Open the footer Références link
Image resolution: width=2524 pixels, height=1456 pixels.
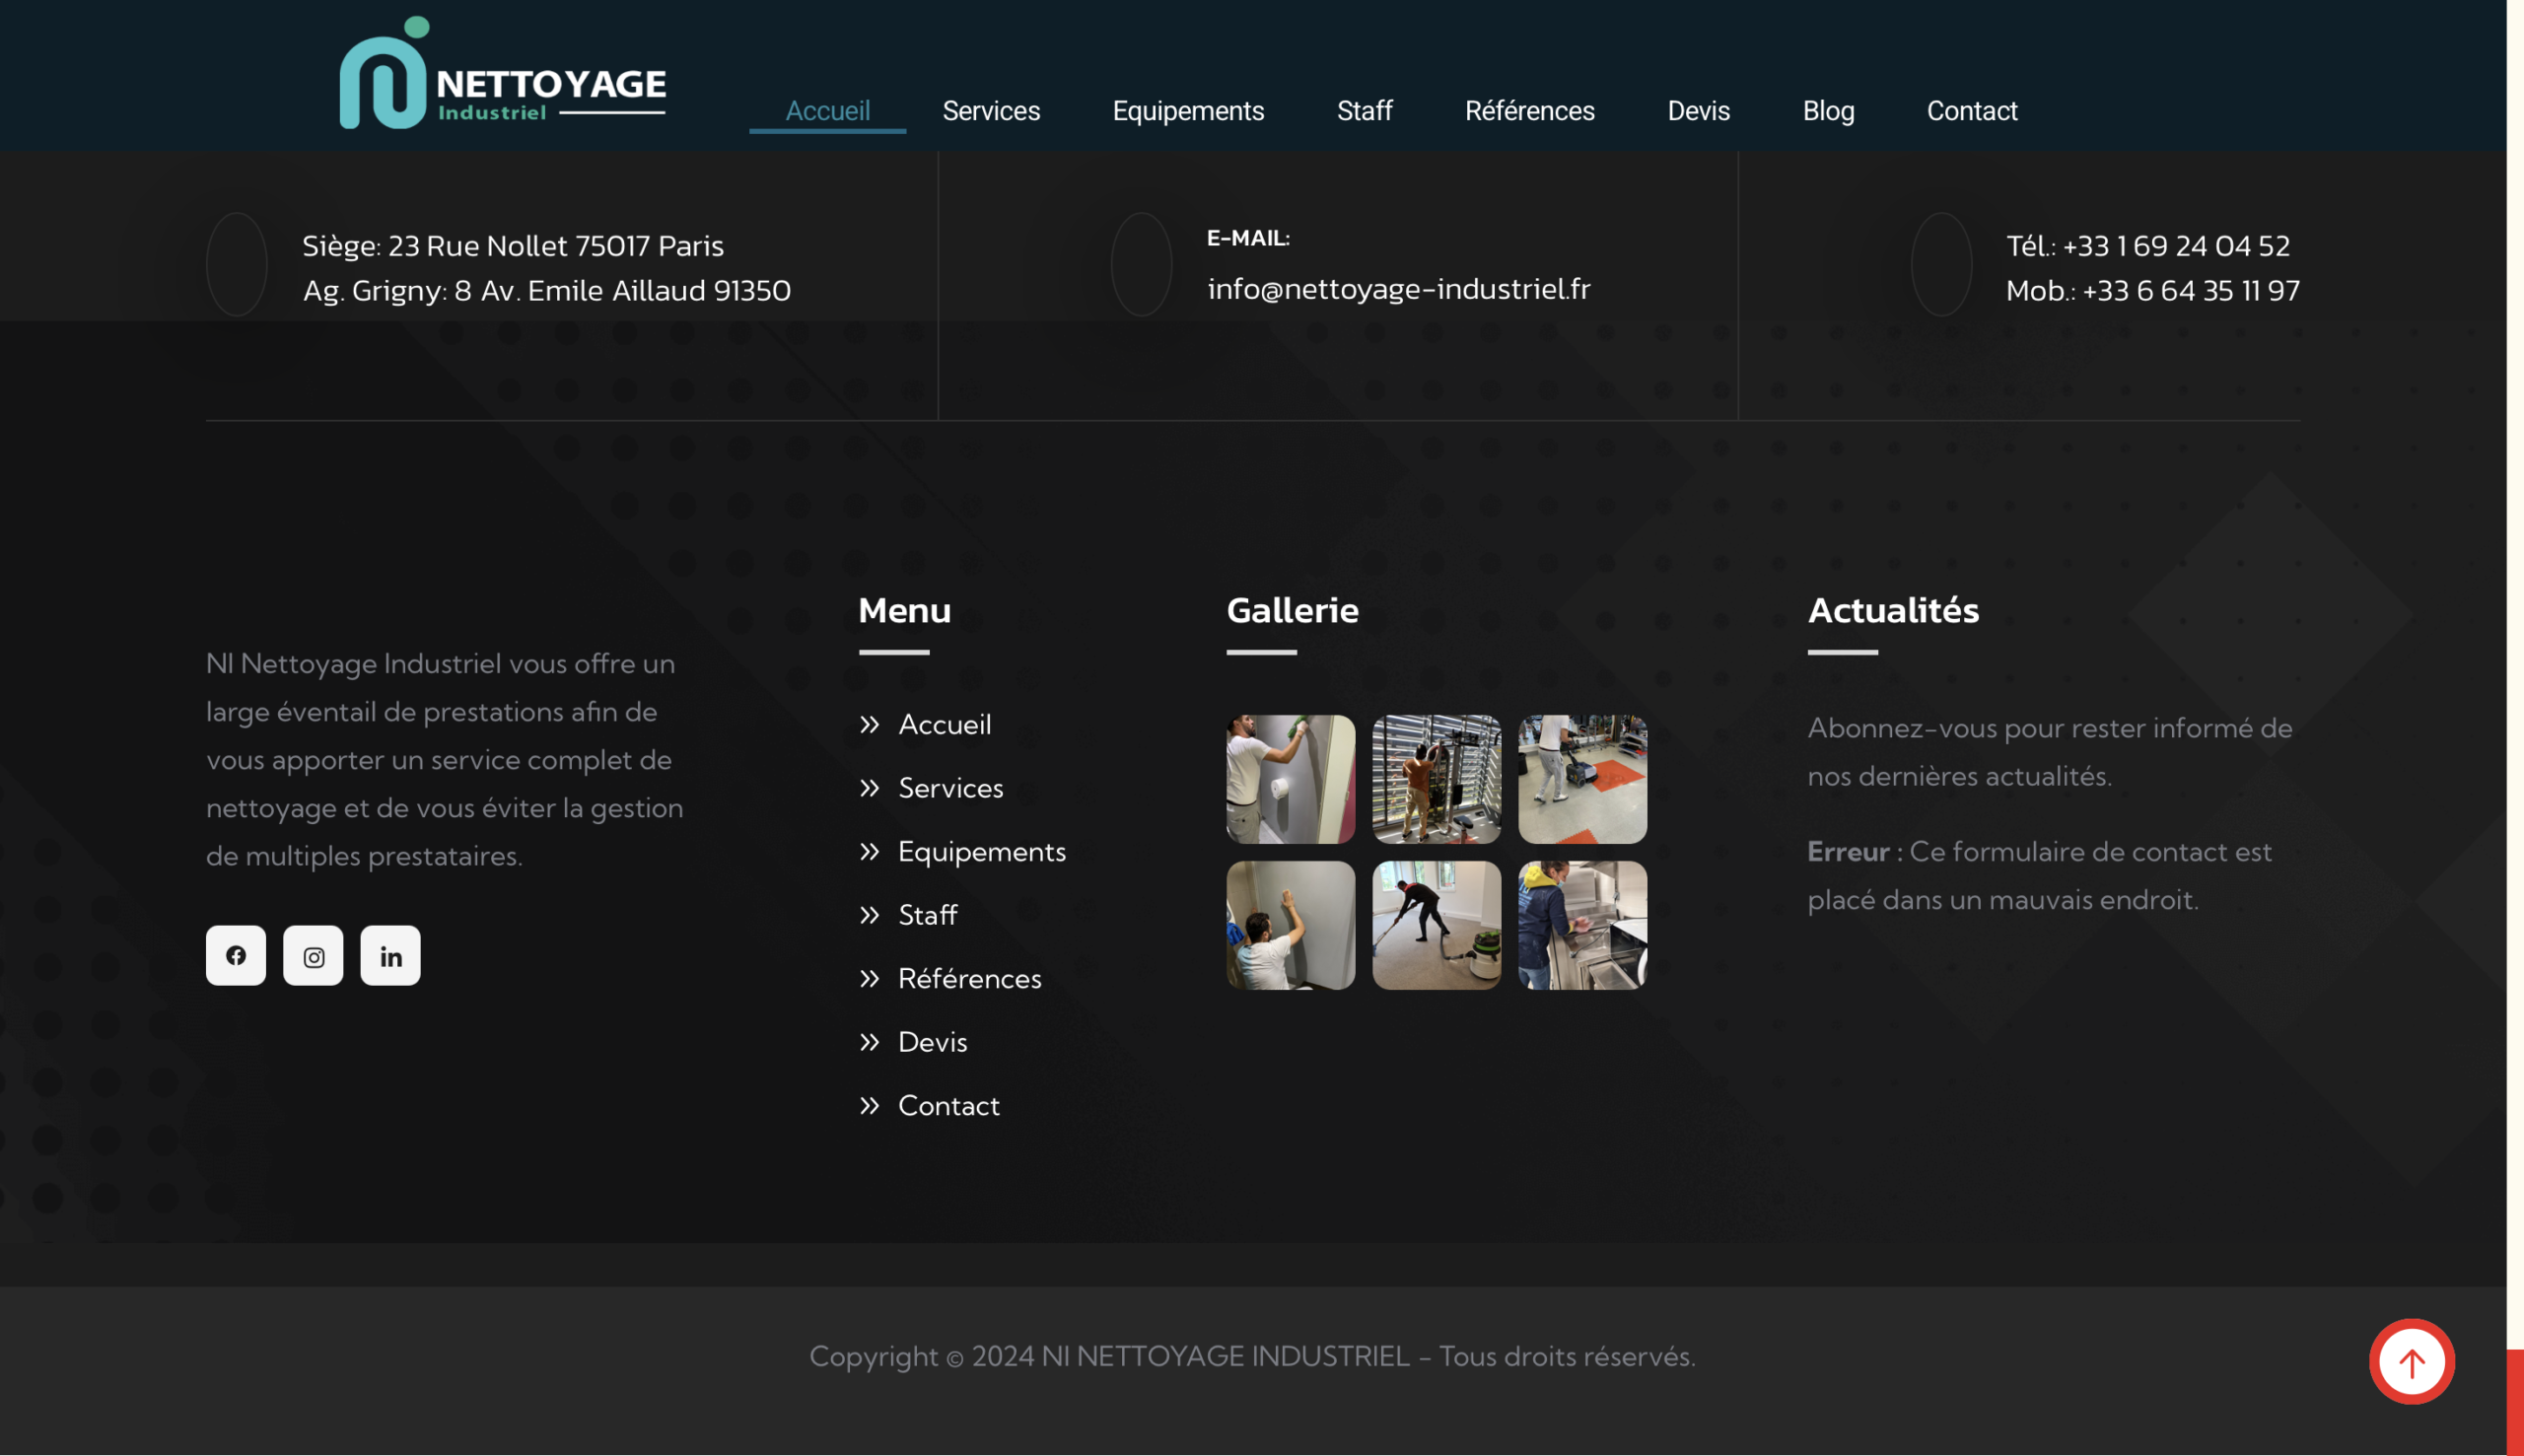click(x=969, y=978)
